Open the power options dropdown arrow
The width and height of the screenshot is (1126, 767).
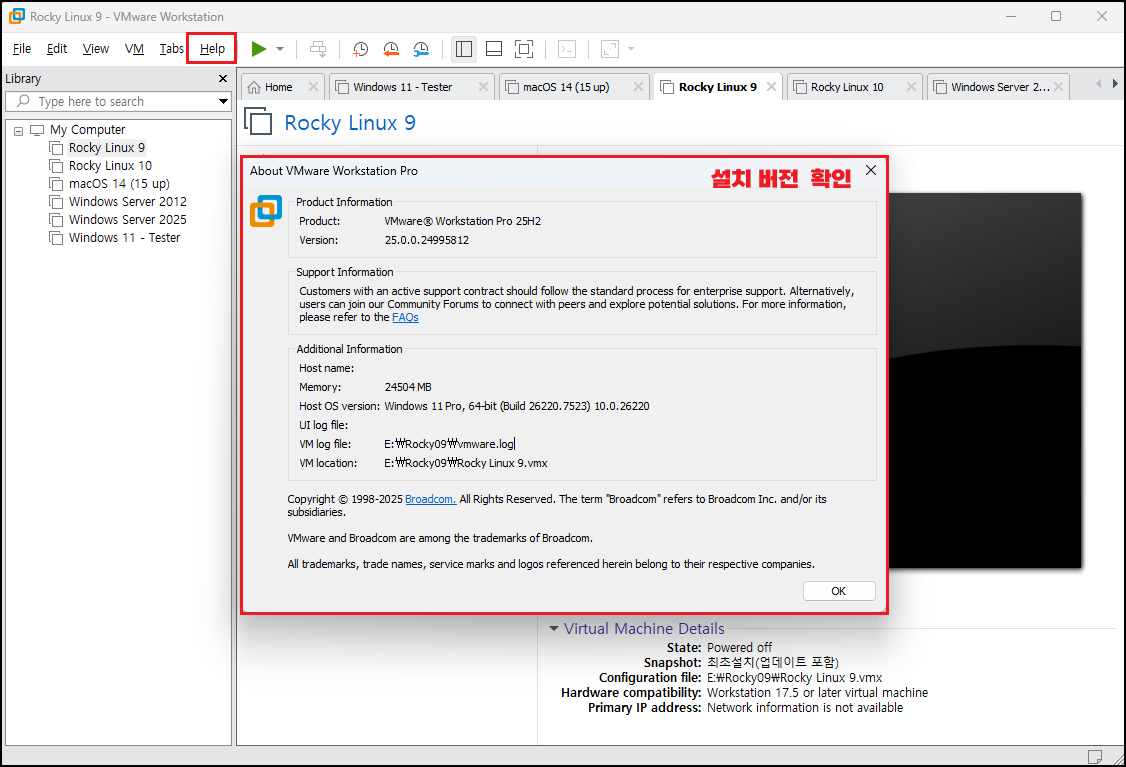280,49
